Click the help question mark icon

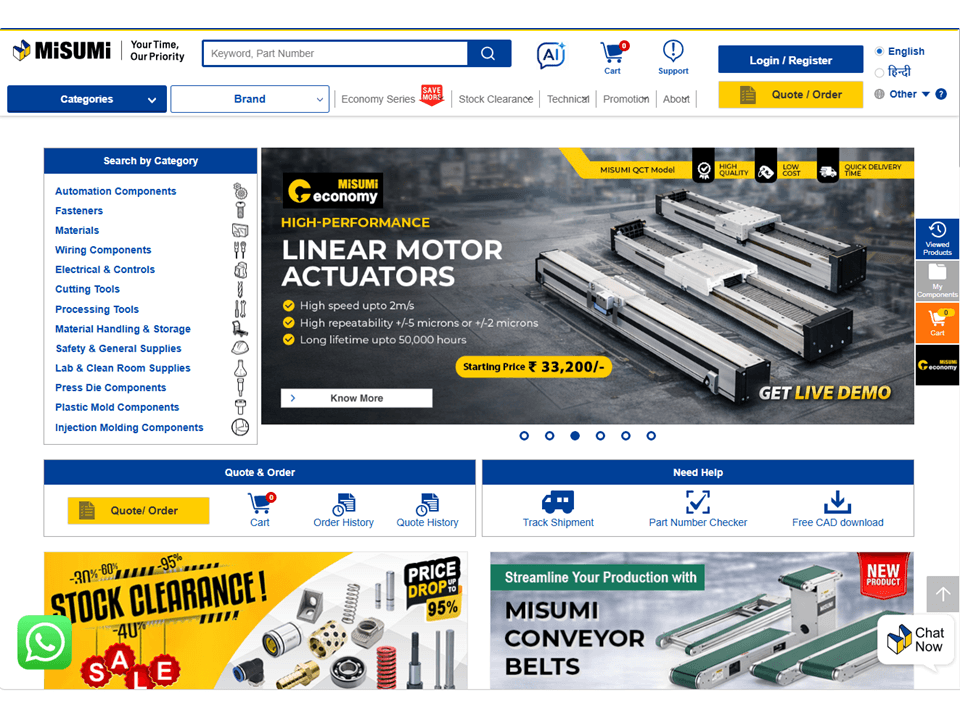tap(941, 94)
